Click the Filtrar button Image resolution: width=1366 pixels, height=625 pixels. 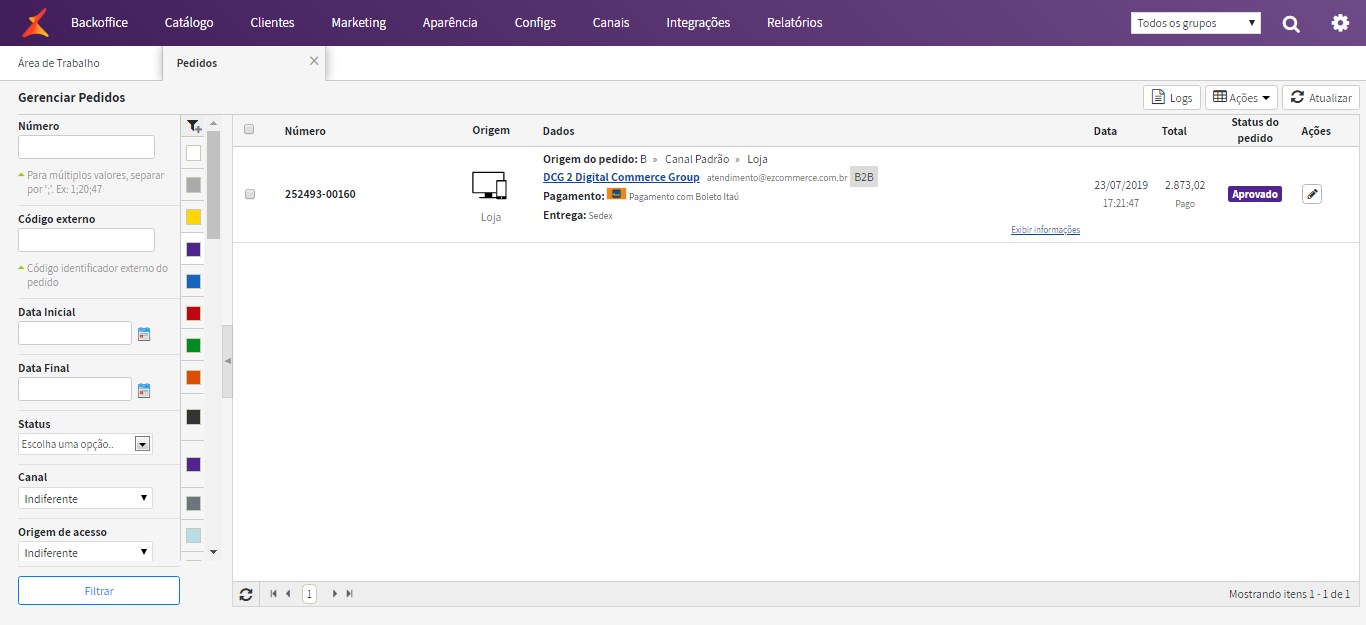99,591
